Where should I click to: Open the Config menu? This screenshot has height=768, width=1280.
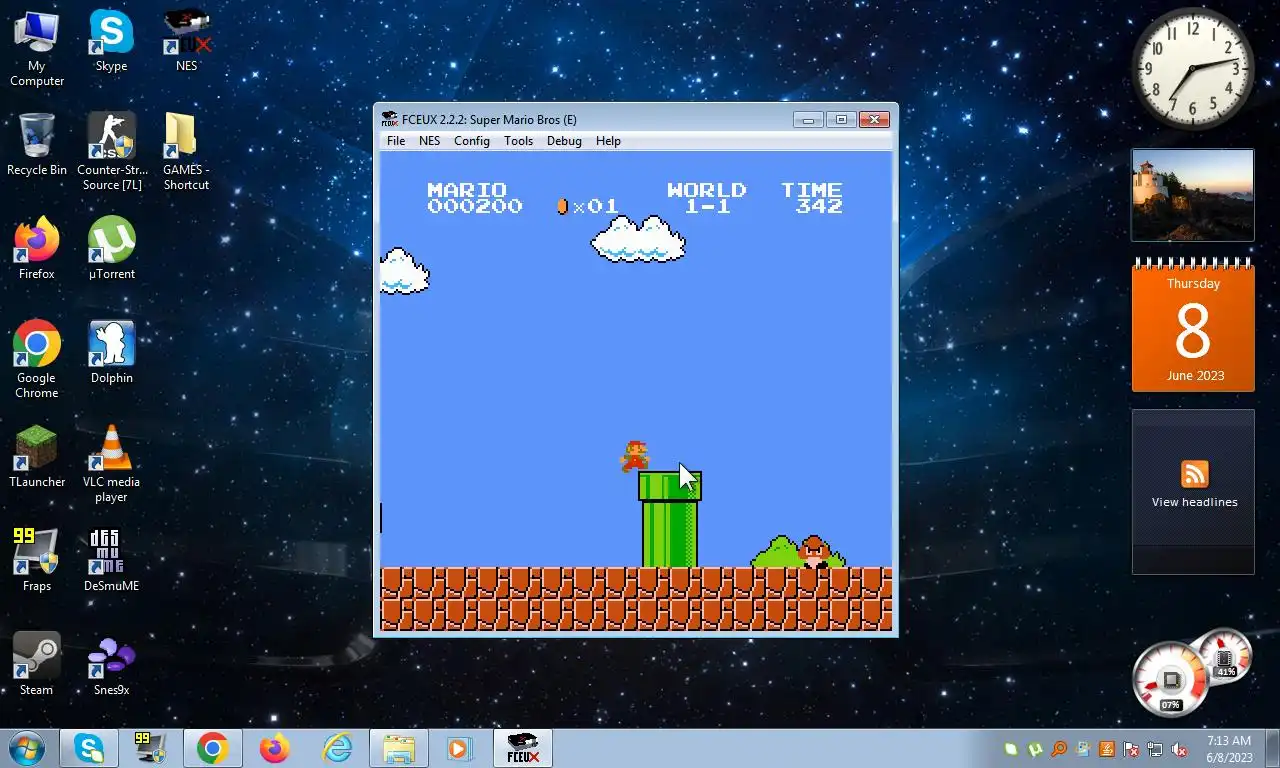point(472,141)
